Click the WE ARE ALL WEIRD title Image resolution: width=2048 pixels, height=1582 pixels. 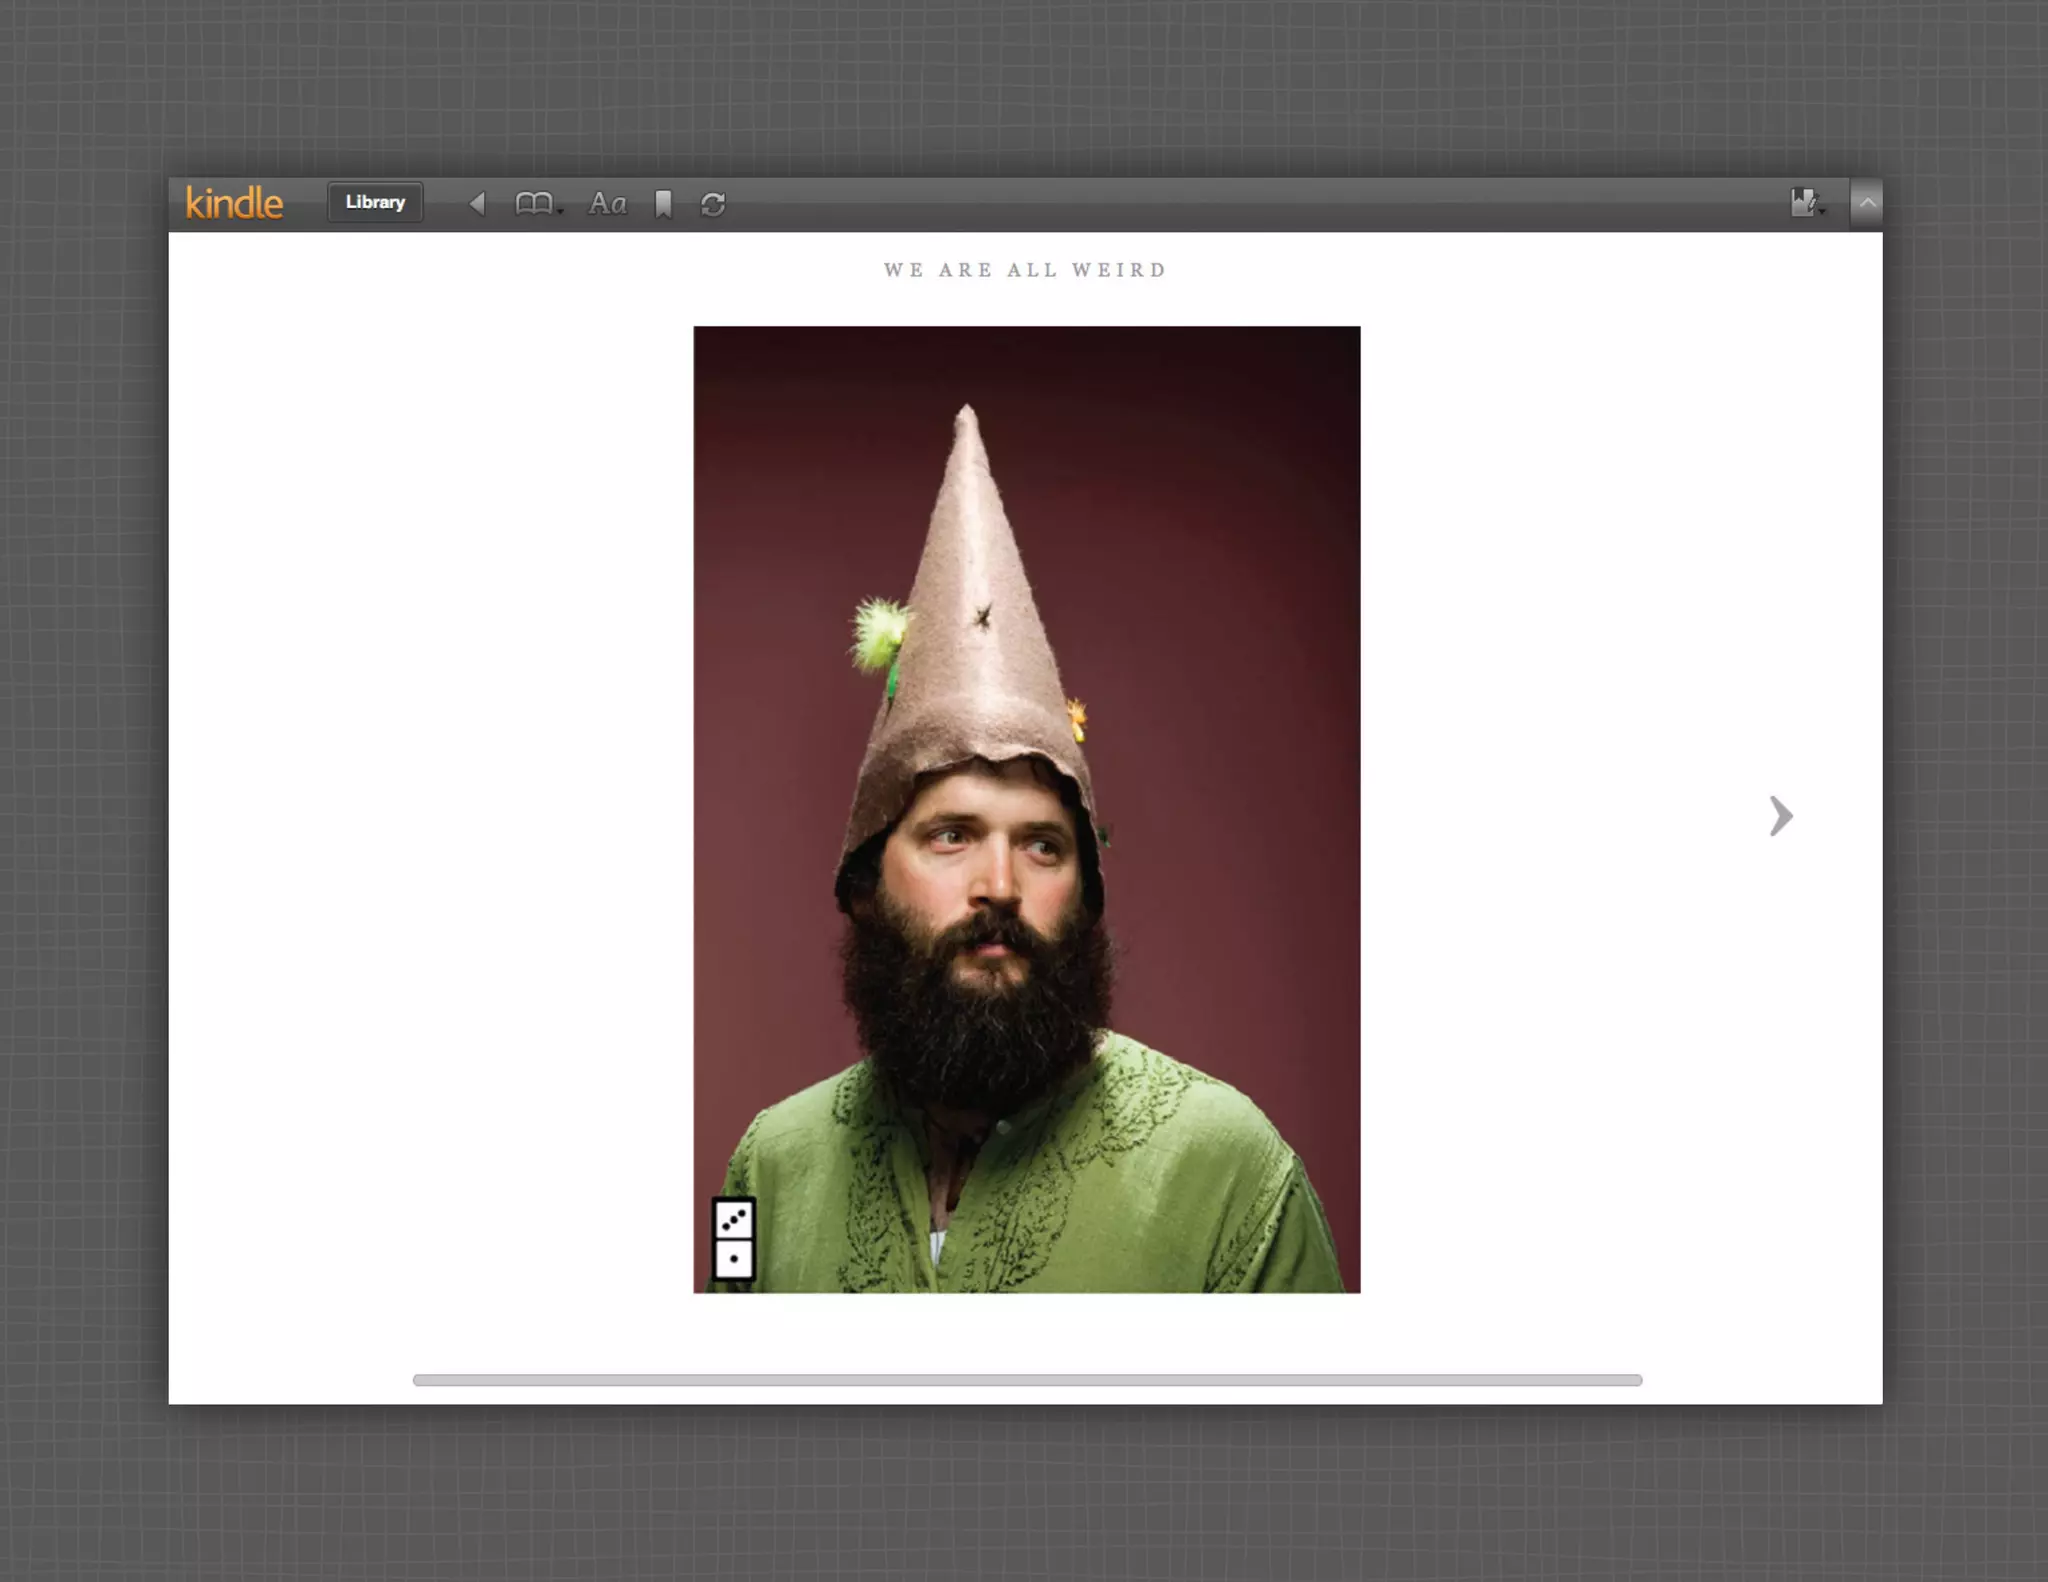tap(1025, 270)
